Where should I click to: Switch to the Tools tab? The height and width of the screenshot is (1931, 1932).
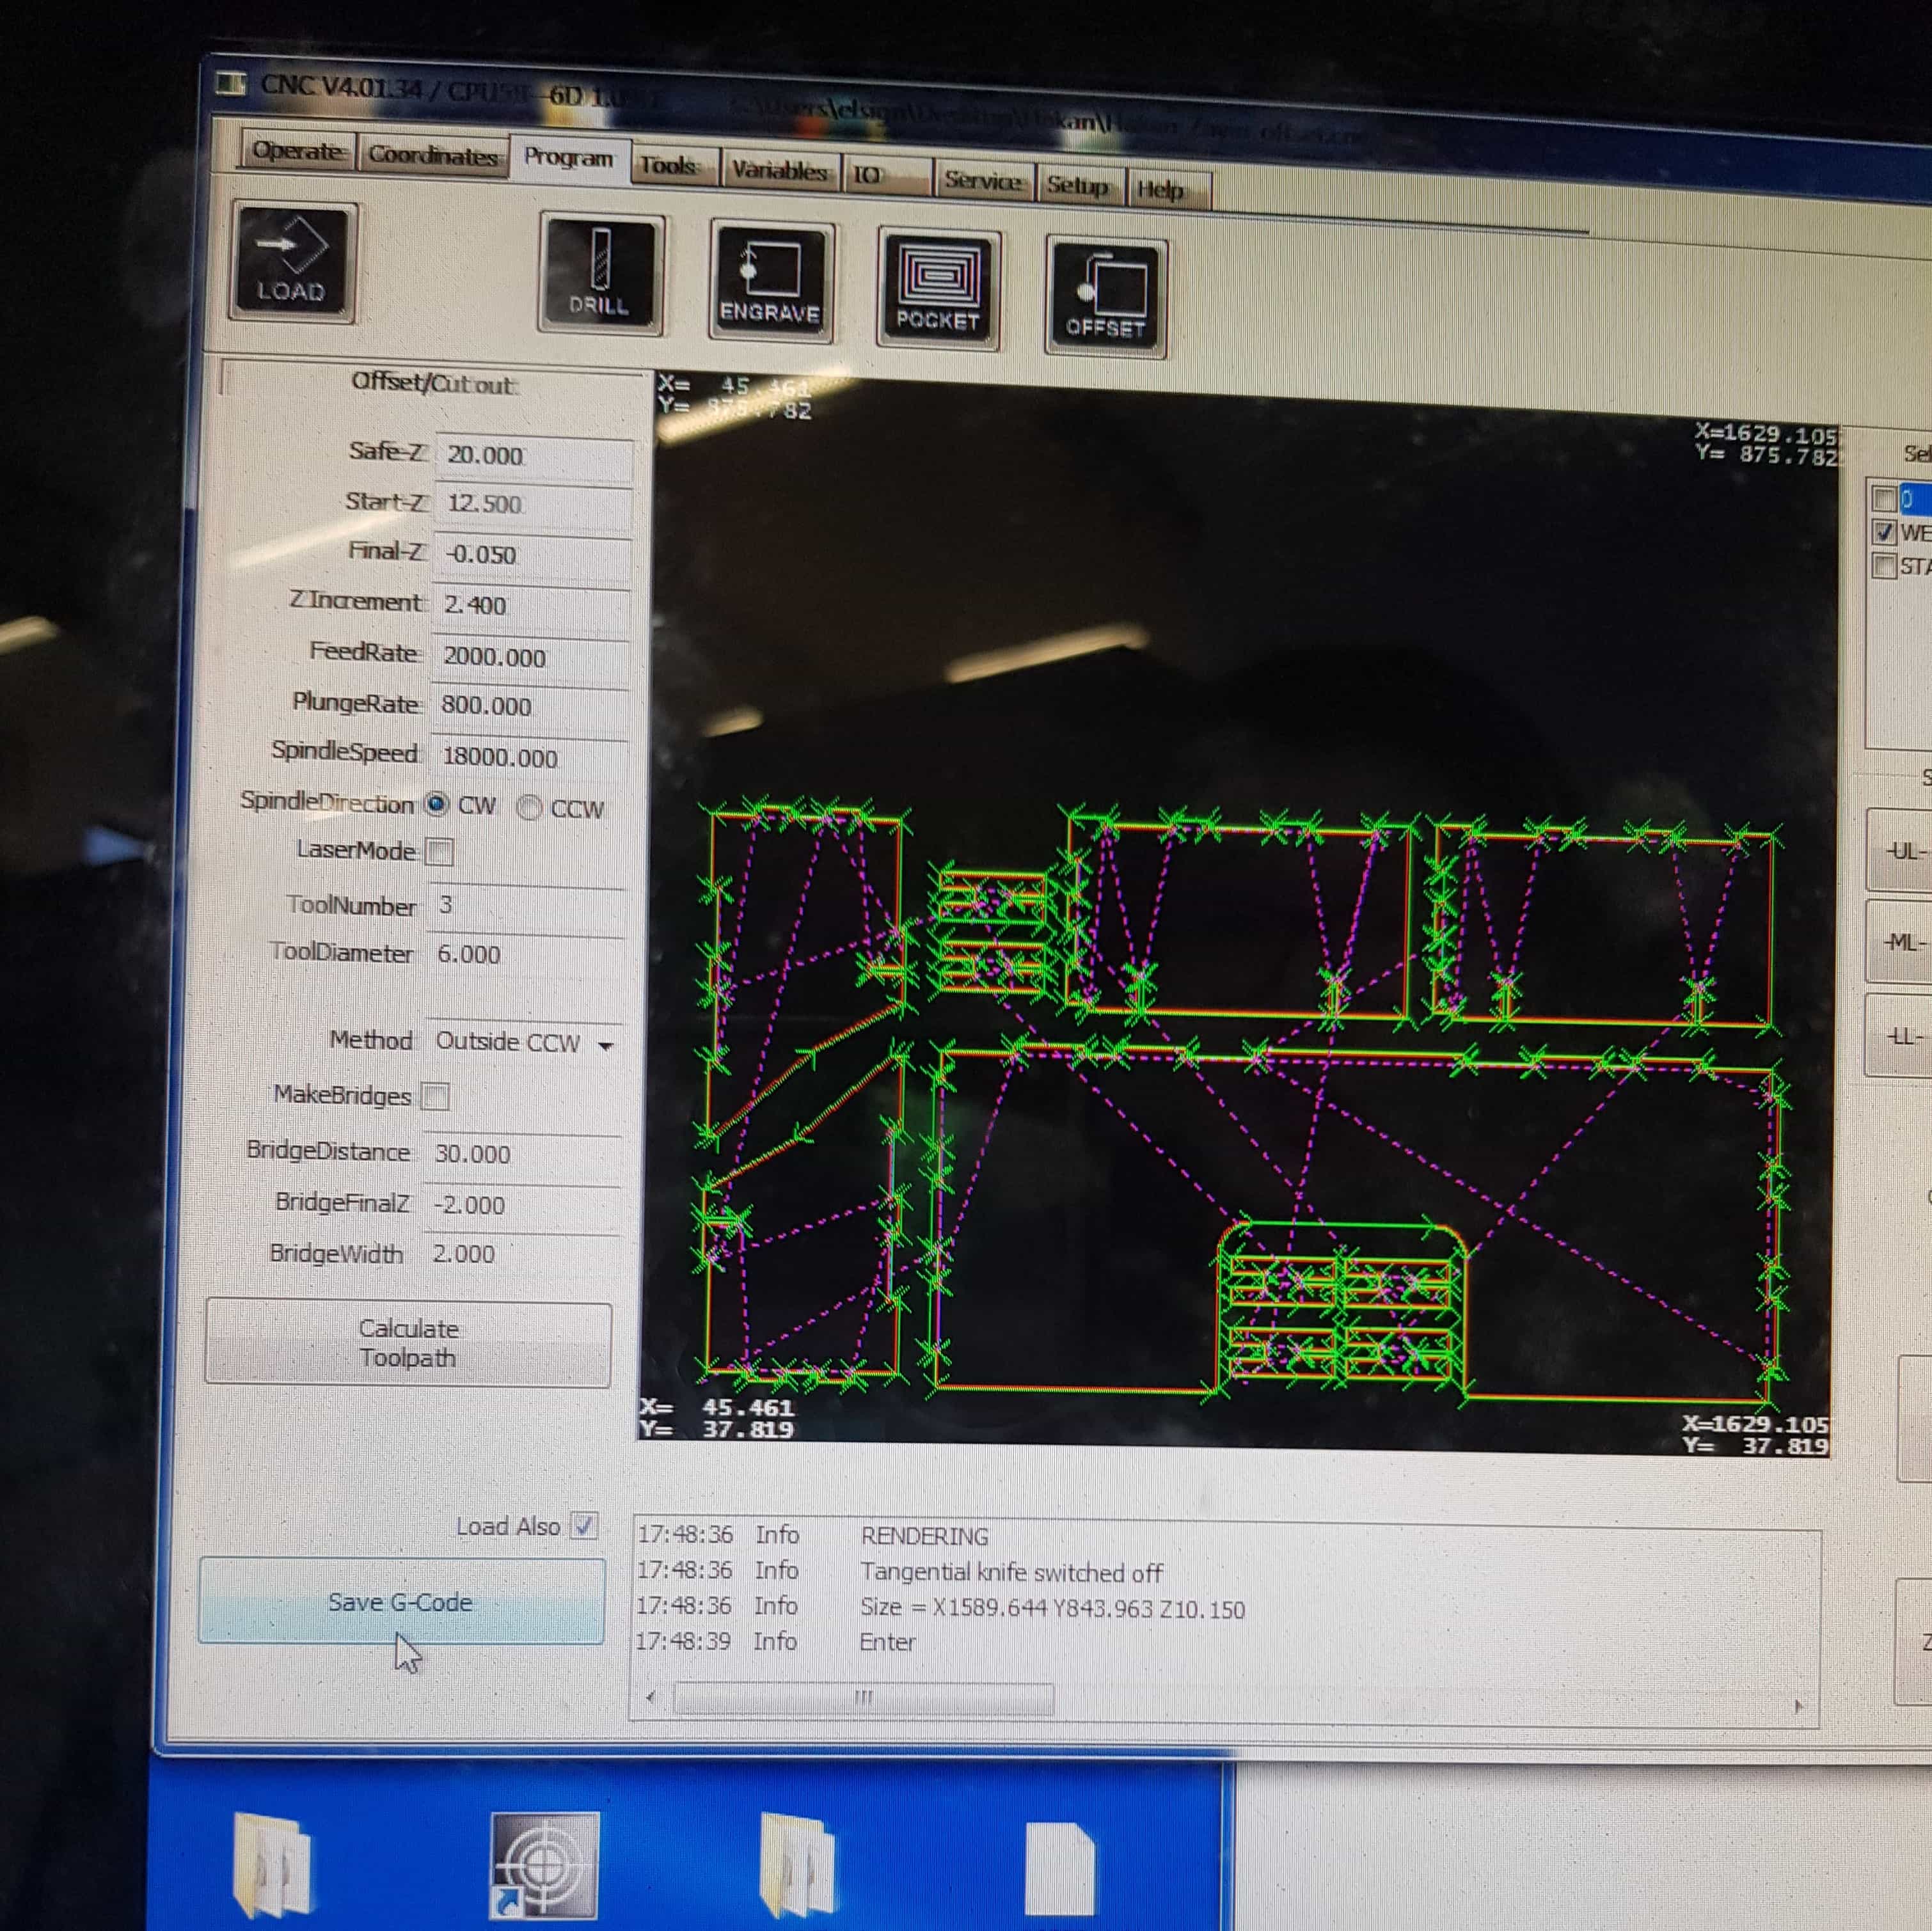[668, 165]
